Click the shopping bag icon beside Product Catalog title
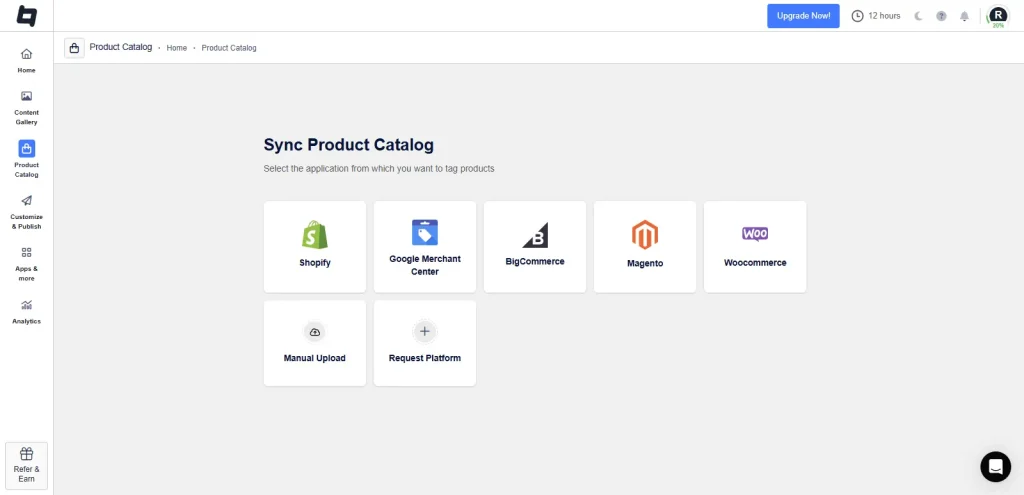This screenshot has width=1024, height=495. 74,48
